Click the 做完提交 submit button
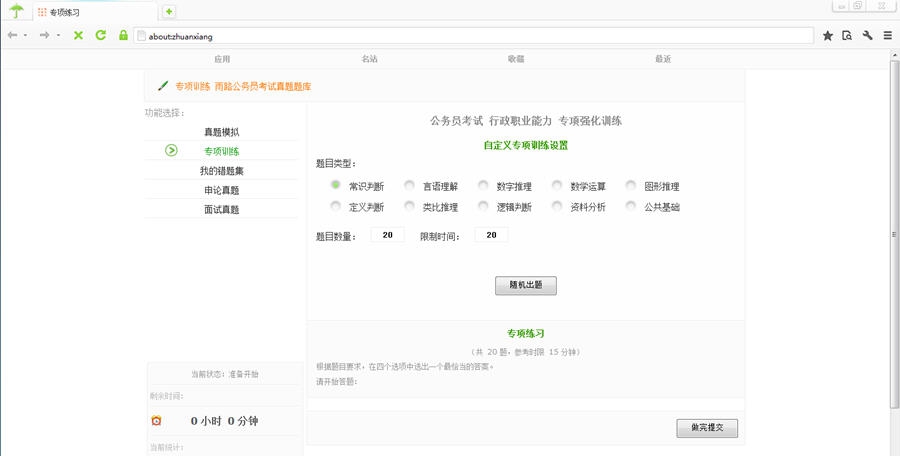Viewport: 900px width, 456px height. [x=706, y=427]
